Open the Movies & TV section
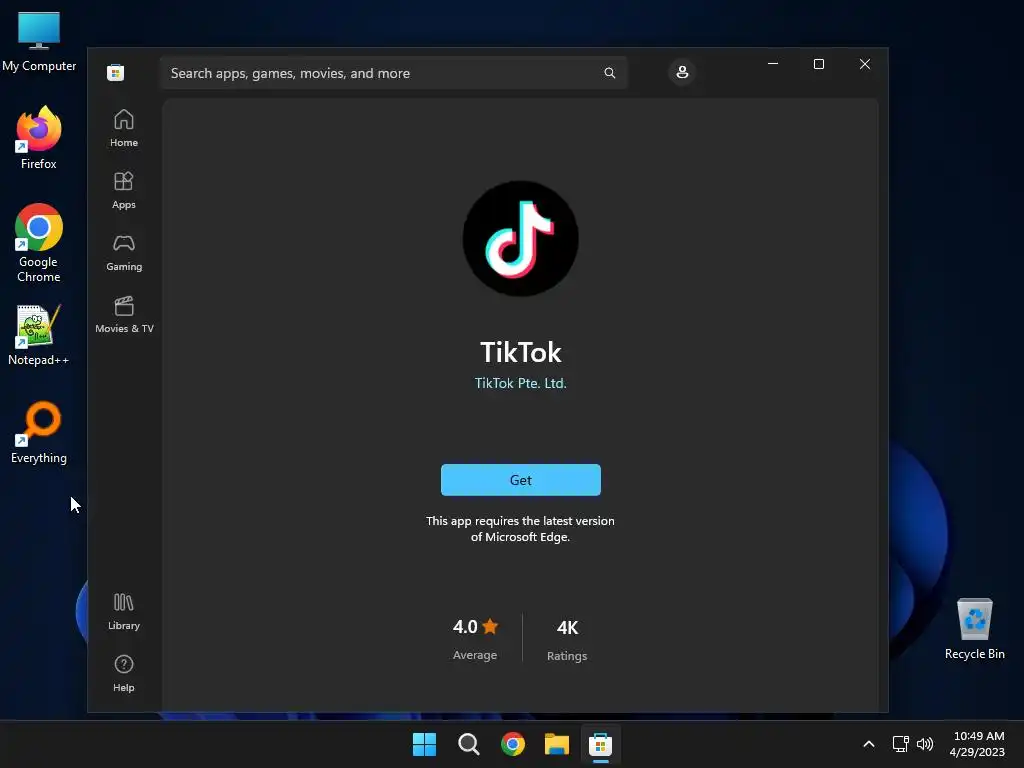 (124, 314)
